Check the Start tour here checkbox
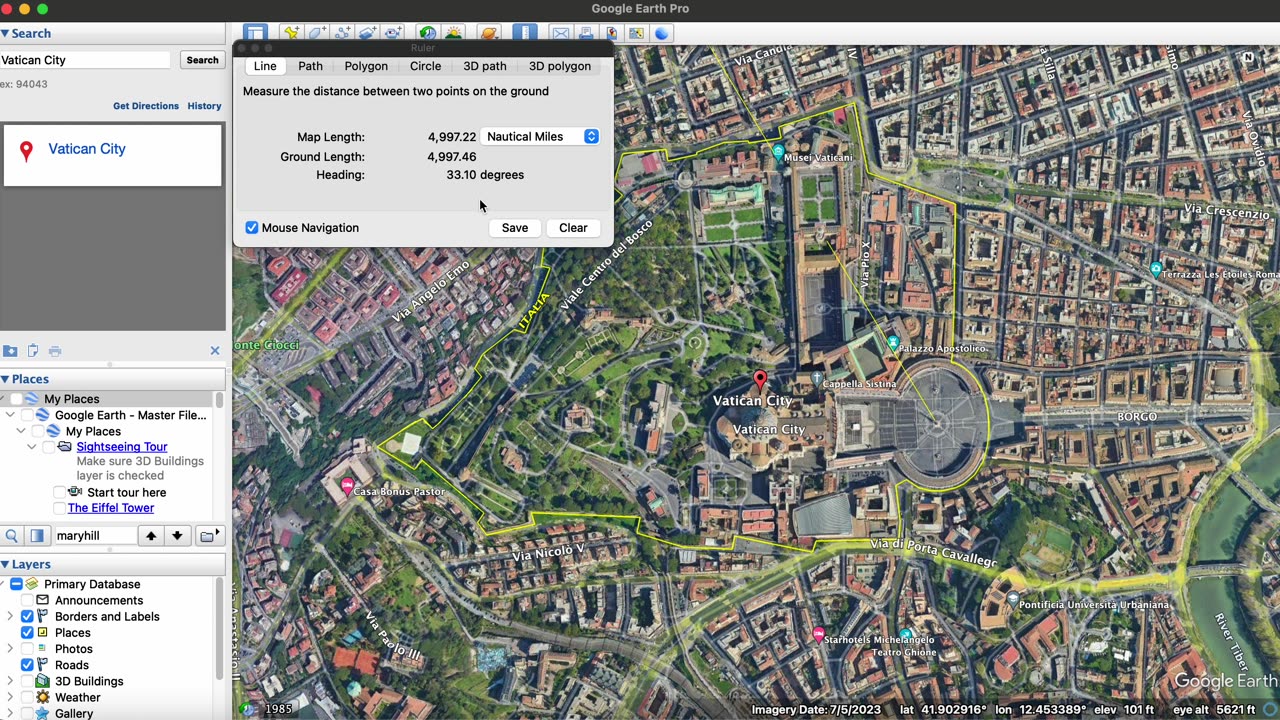Image resolution: width=1280 pixels, height=720 pixels. coord(59,492)
